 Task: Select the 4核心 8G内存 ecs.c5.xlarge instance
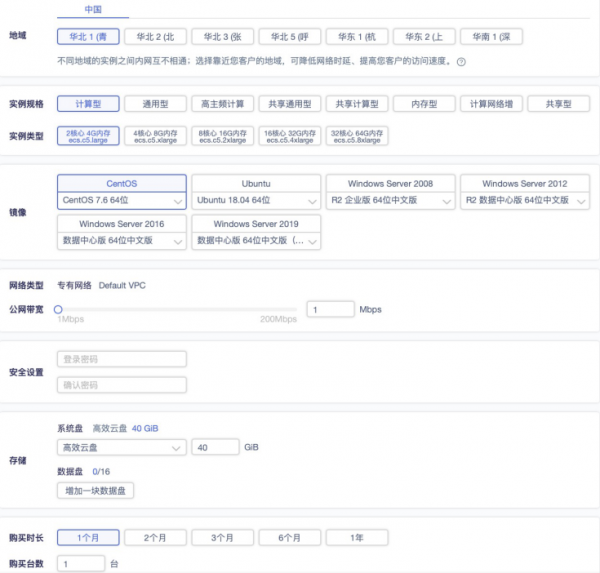[155, 136]
